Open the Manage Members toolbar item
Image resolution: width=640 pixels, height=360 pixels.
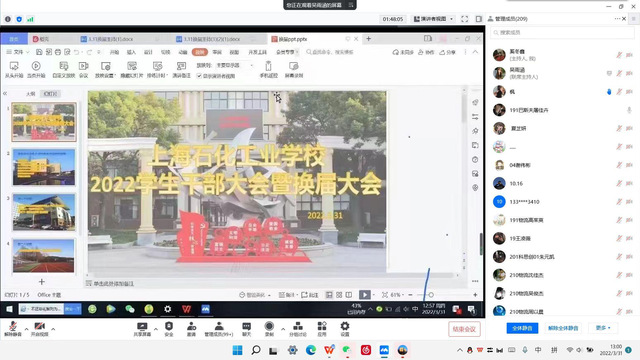(x=219, y=329)
